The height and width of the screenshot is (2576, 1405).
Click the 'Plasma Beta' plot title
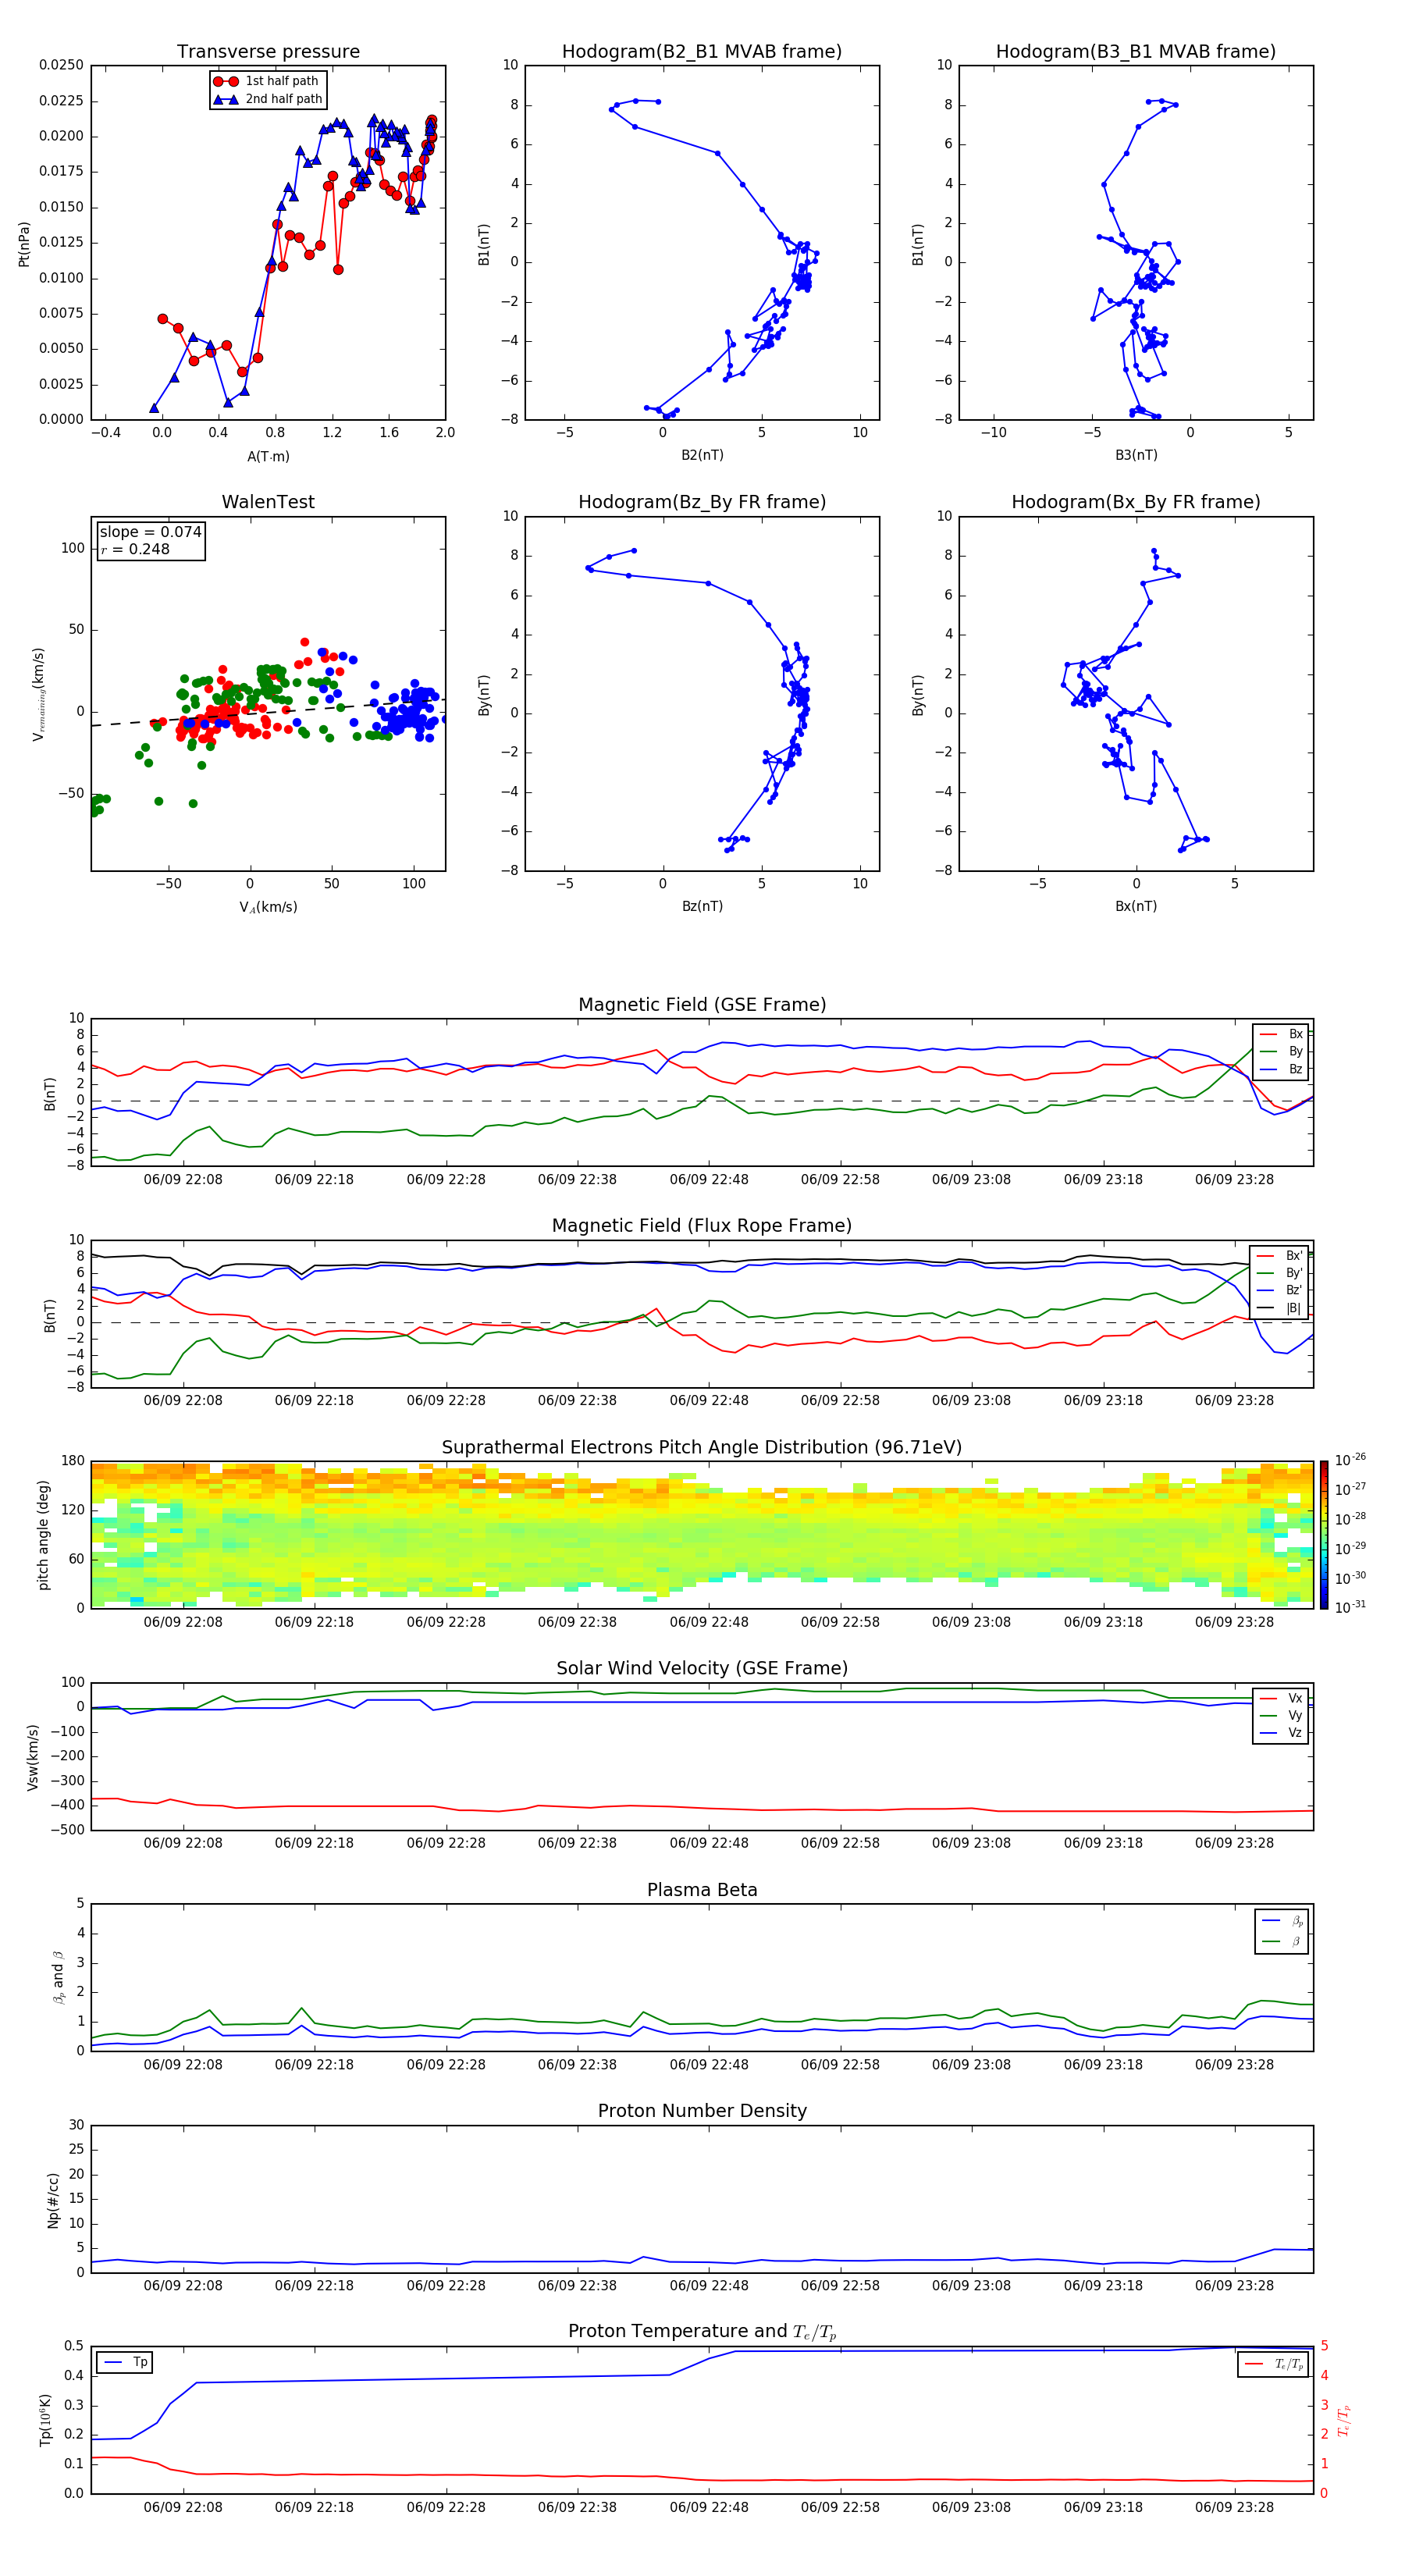[x=702, y=1890]
